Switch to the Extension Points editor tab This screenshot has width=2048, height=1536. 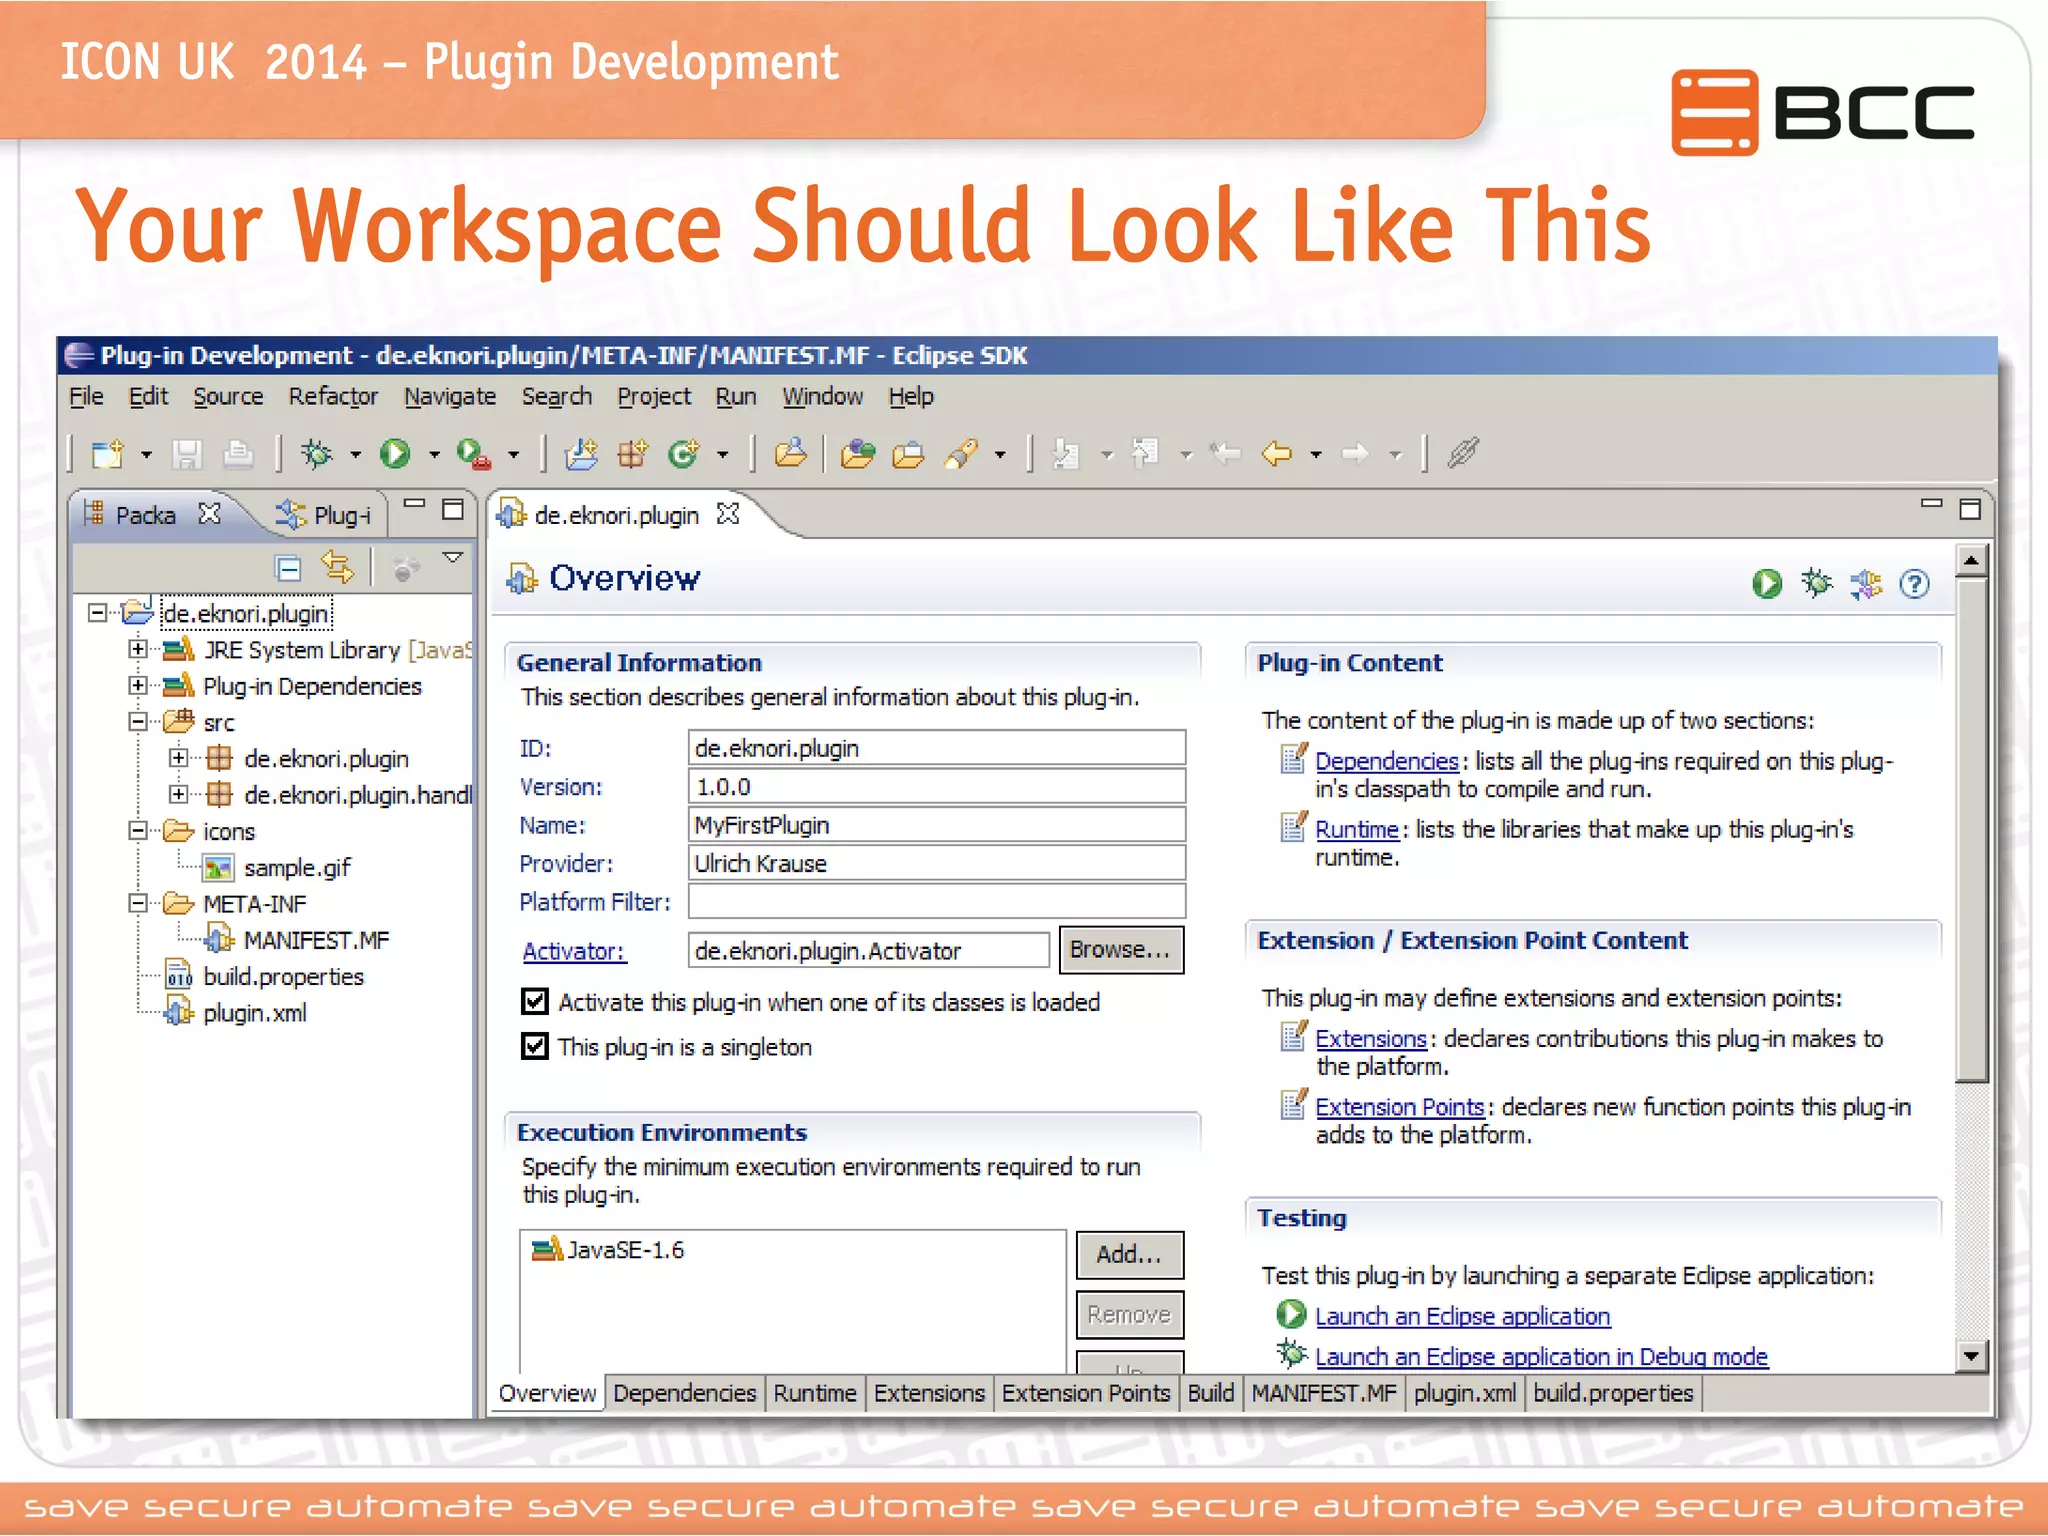[1085, 1393]
